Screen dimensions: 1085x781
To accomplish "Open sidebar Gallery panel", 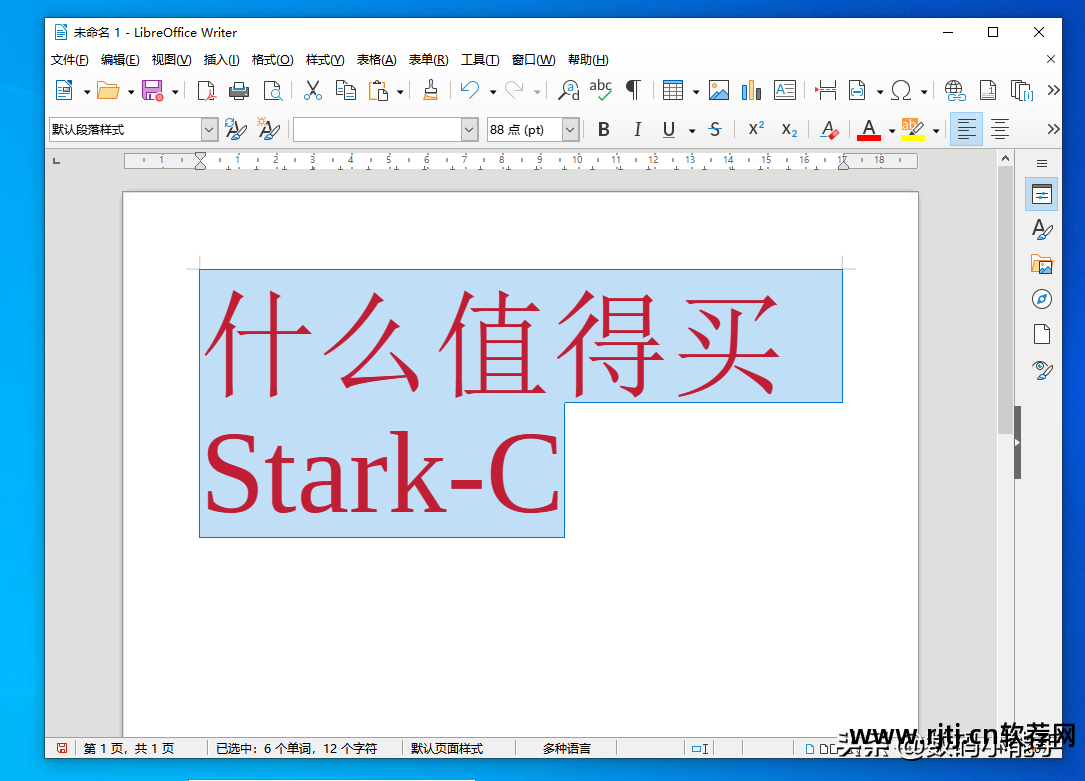I will click(x=1041, y=264).
